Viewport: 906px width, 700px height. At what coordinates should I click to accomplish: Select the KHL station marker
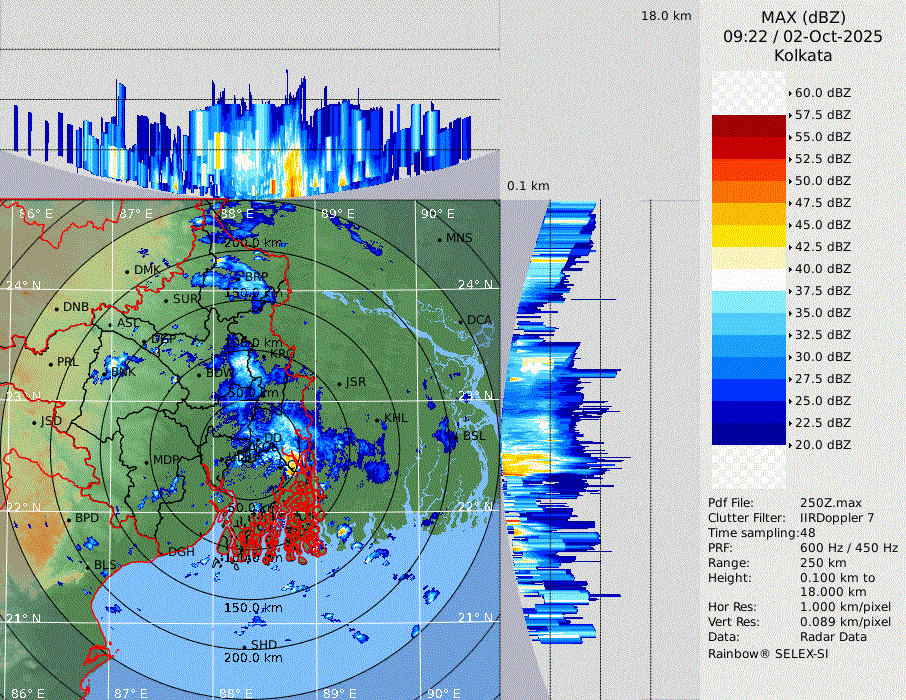coord(378,419)
